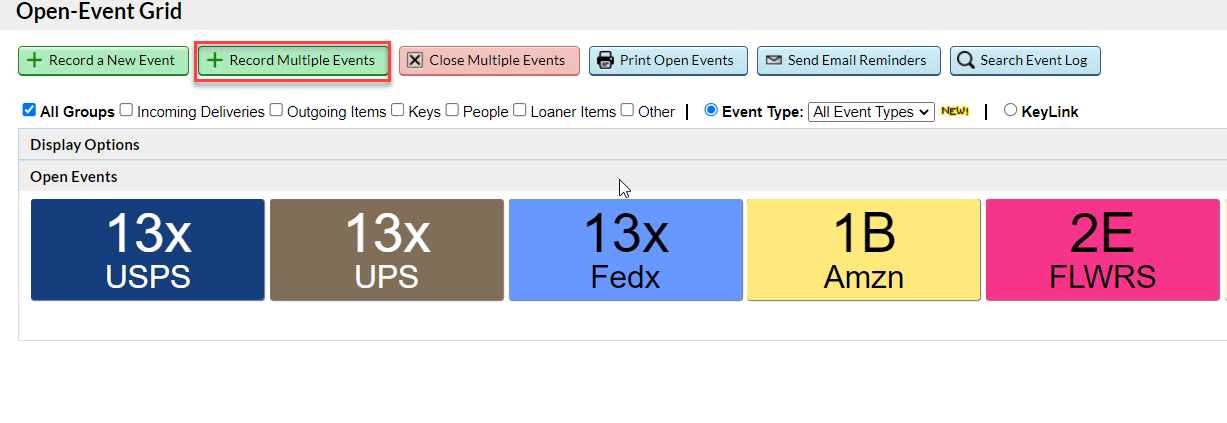Click the printer icon on Print Open Events
This screenshot has height=423, width=1227.
point(605,60)
